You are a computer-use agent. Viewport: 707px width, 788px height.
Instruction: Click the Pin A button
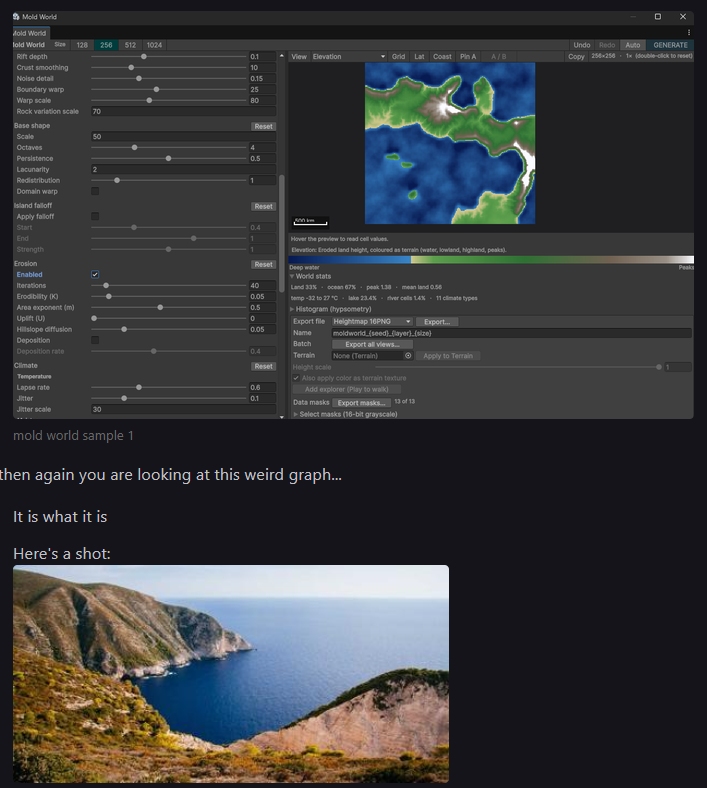coord(468,56)
